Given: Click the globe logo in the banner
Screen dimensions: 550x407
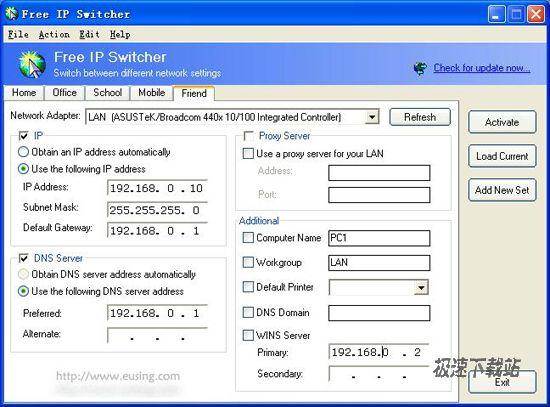Looking at the screenshot, I should (x=32, y=64).
